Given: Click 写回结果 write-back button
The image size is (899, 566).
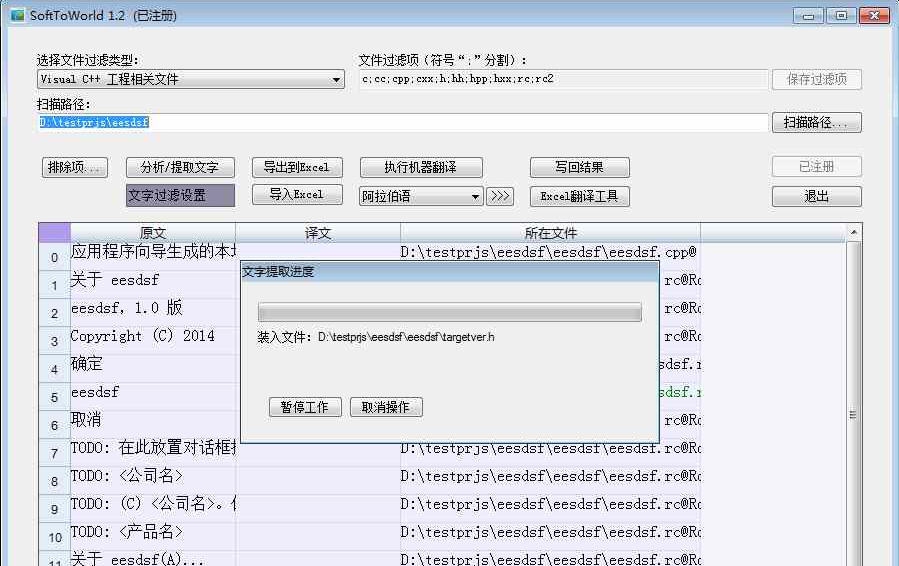Looking at the screenshot, I should (x=580, y=167).
